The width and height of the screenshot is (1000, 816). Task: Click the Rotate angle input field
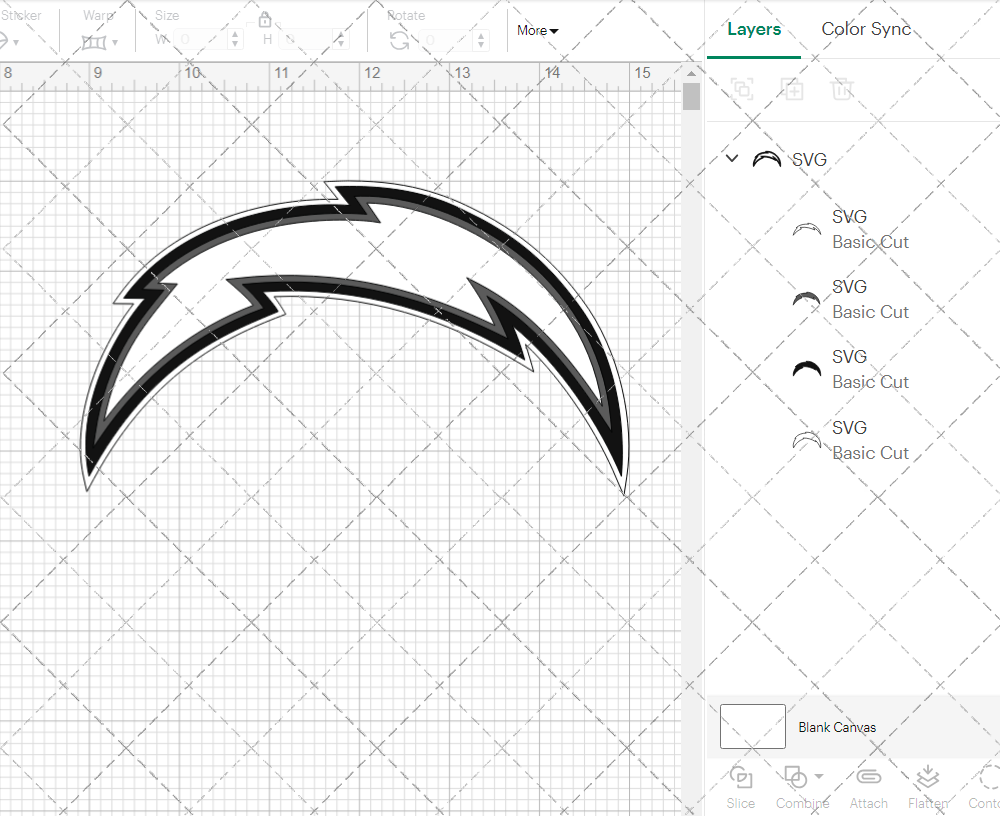pyautogui.click(x=447, y=40)
